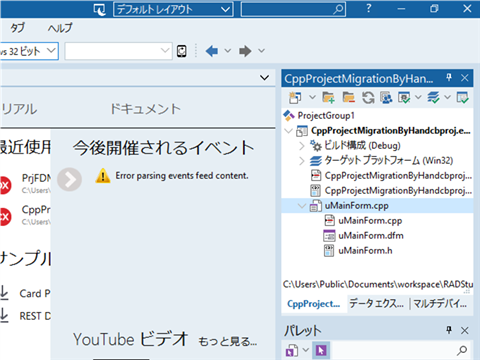Select the bold CppProjectMigrationByHandcbproj.e... project
The image size is (480, 360).
391,131
